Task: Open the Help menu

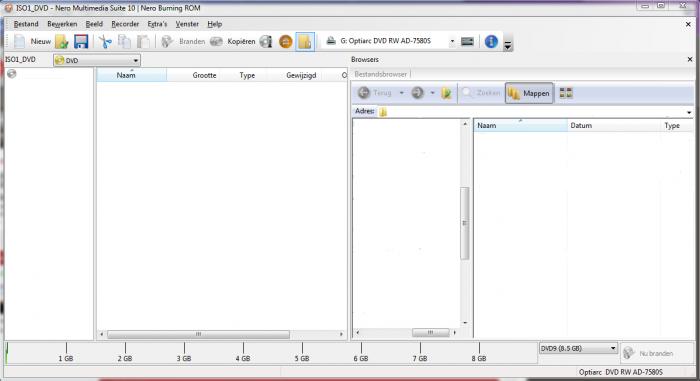Action: 215,24
